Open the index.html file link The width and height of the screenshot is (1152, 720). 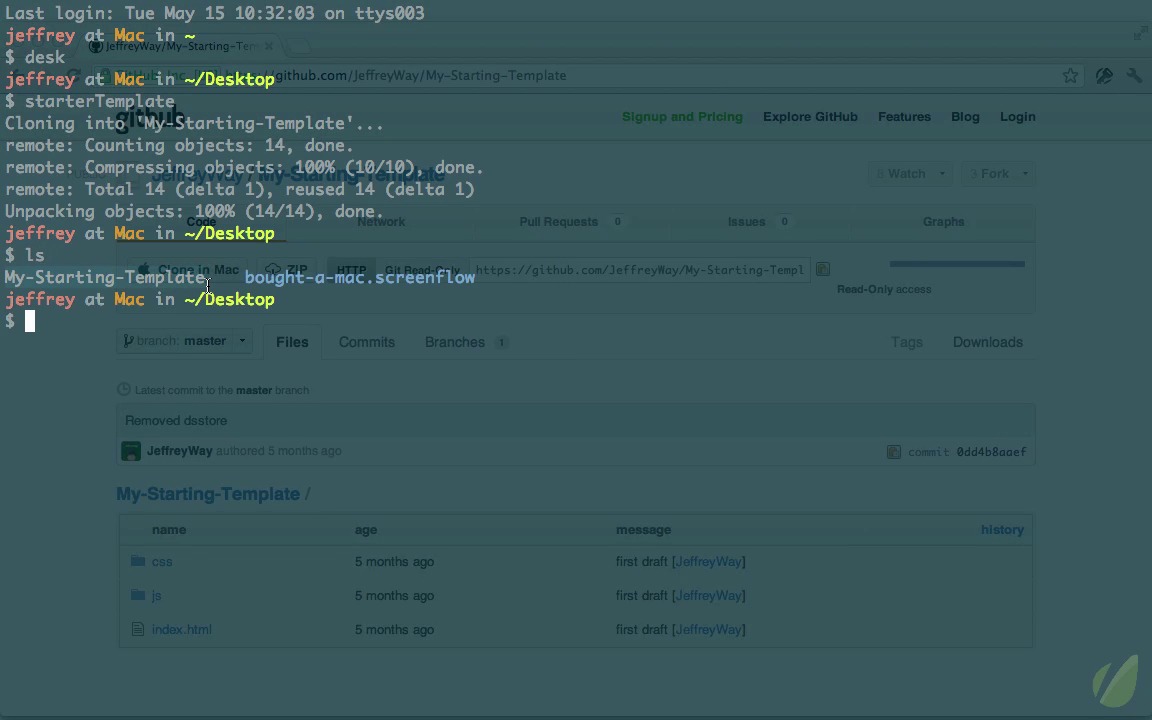pyautogui.click(x=181, y=629)
